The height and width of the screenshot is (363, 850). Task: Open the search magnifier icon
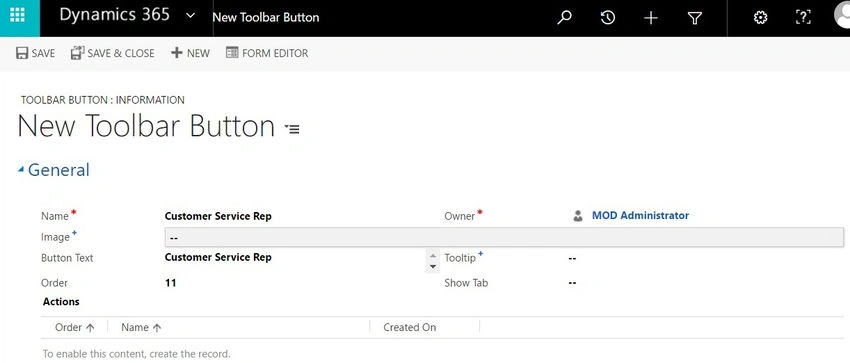(564, 18)
